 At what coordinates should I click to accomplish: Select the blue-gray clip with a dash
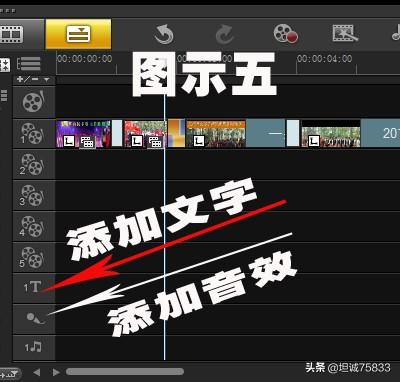pyautogui.click(x=266, y=134)
